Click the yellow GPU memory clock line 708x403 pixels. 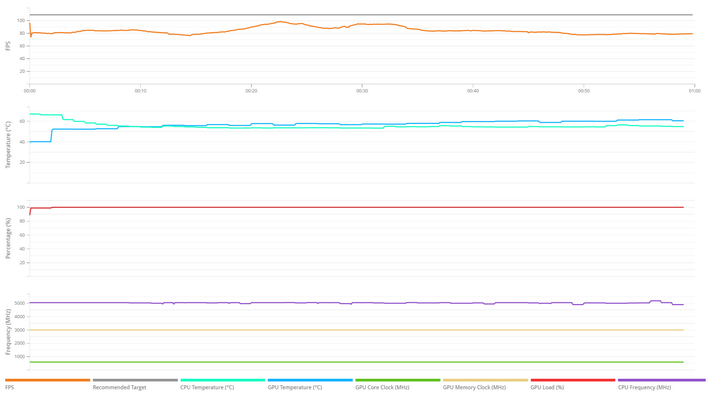pos(360,330)
